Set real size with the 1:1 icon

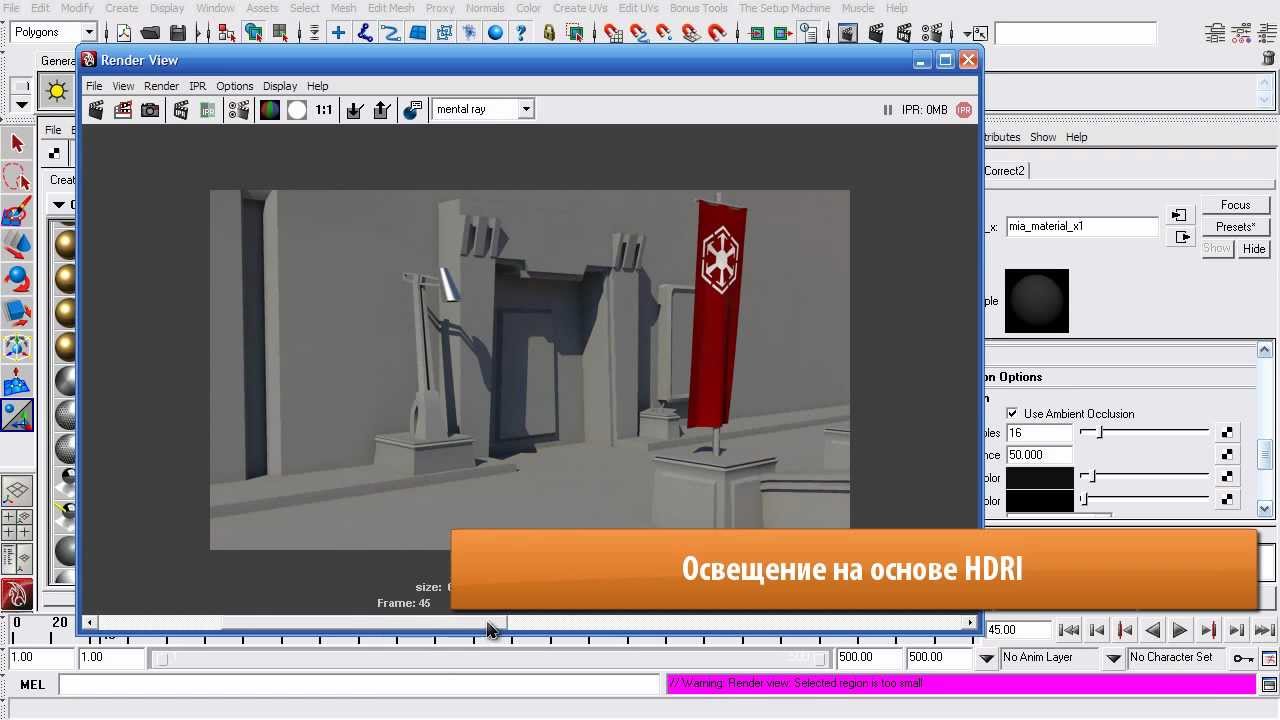coord(324,110)
